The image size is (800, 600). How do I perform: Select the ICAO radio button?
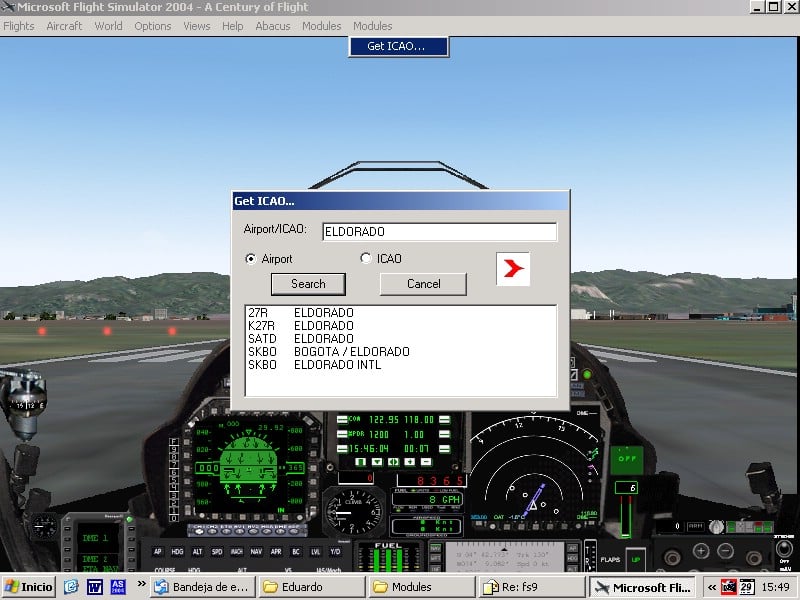click(366, 259)
